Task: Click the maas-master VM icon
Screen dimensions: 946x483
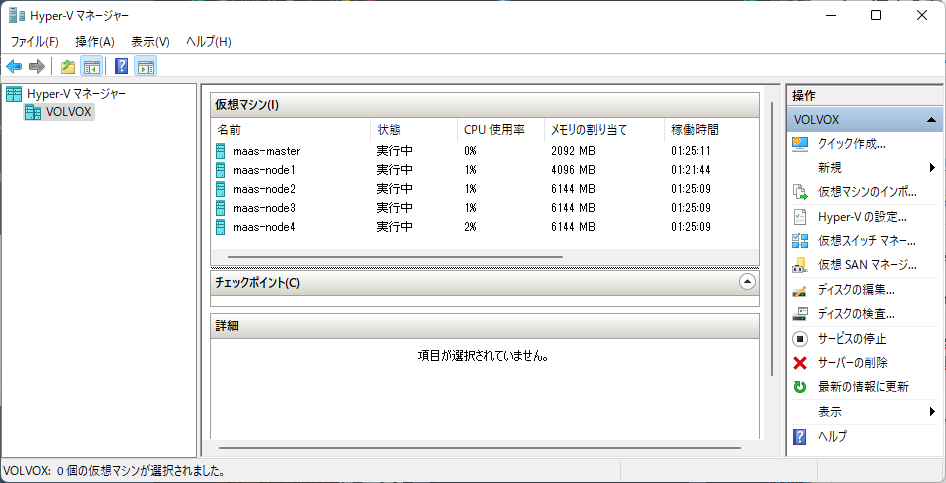Action: coord(221,151)
